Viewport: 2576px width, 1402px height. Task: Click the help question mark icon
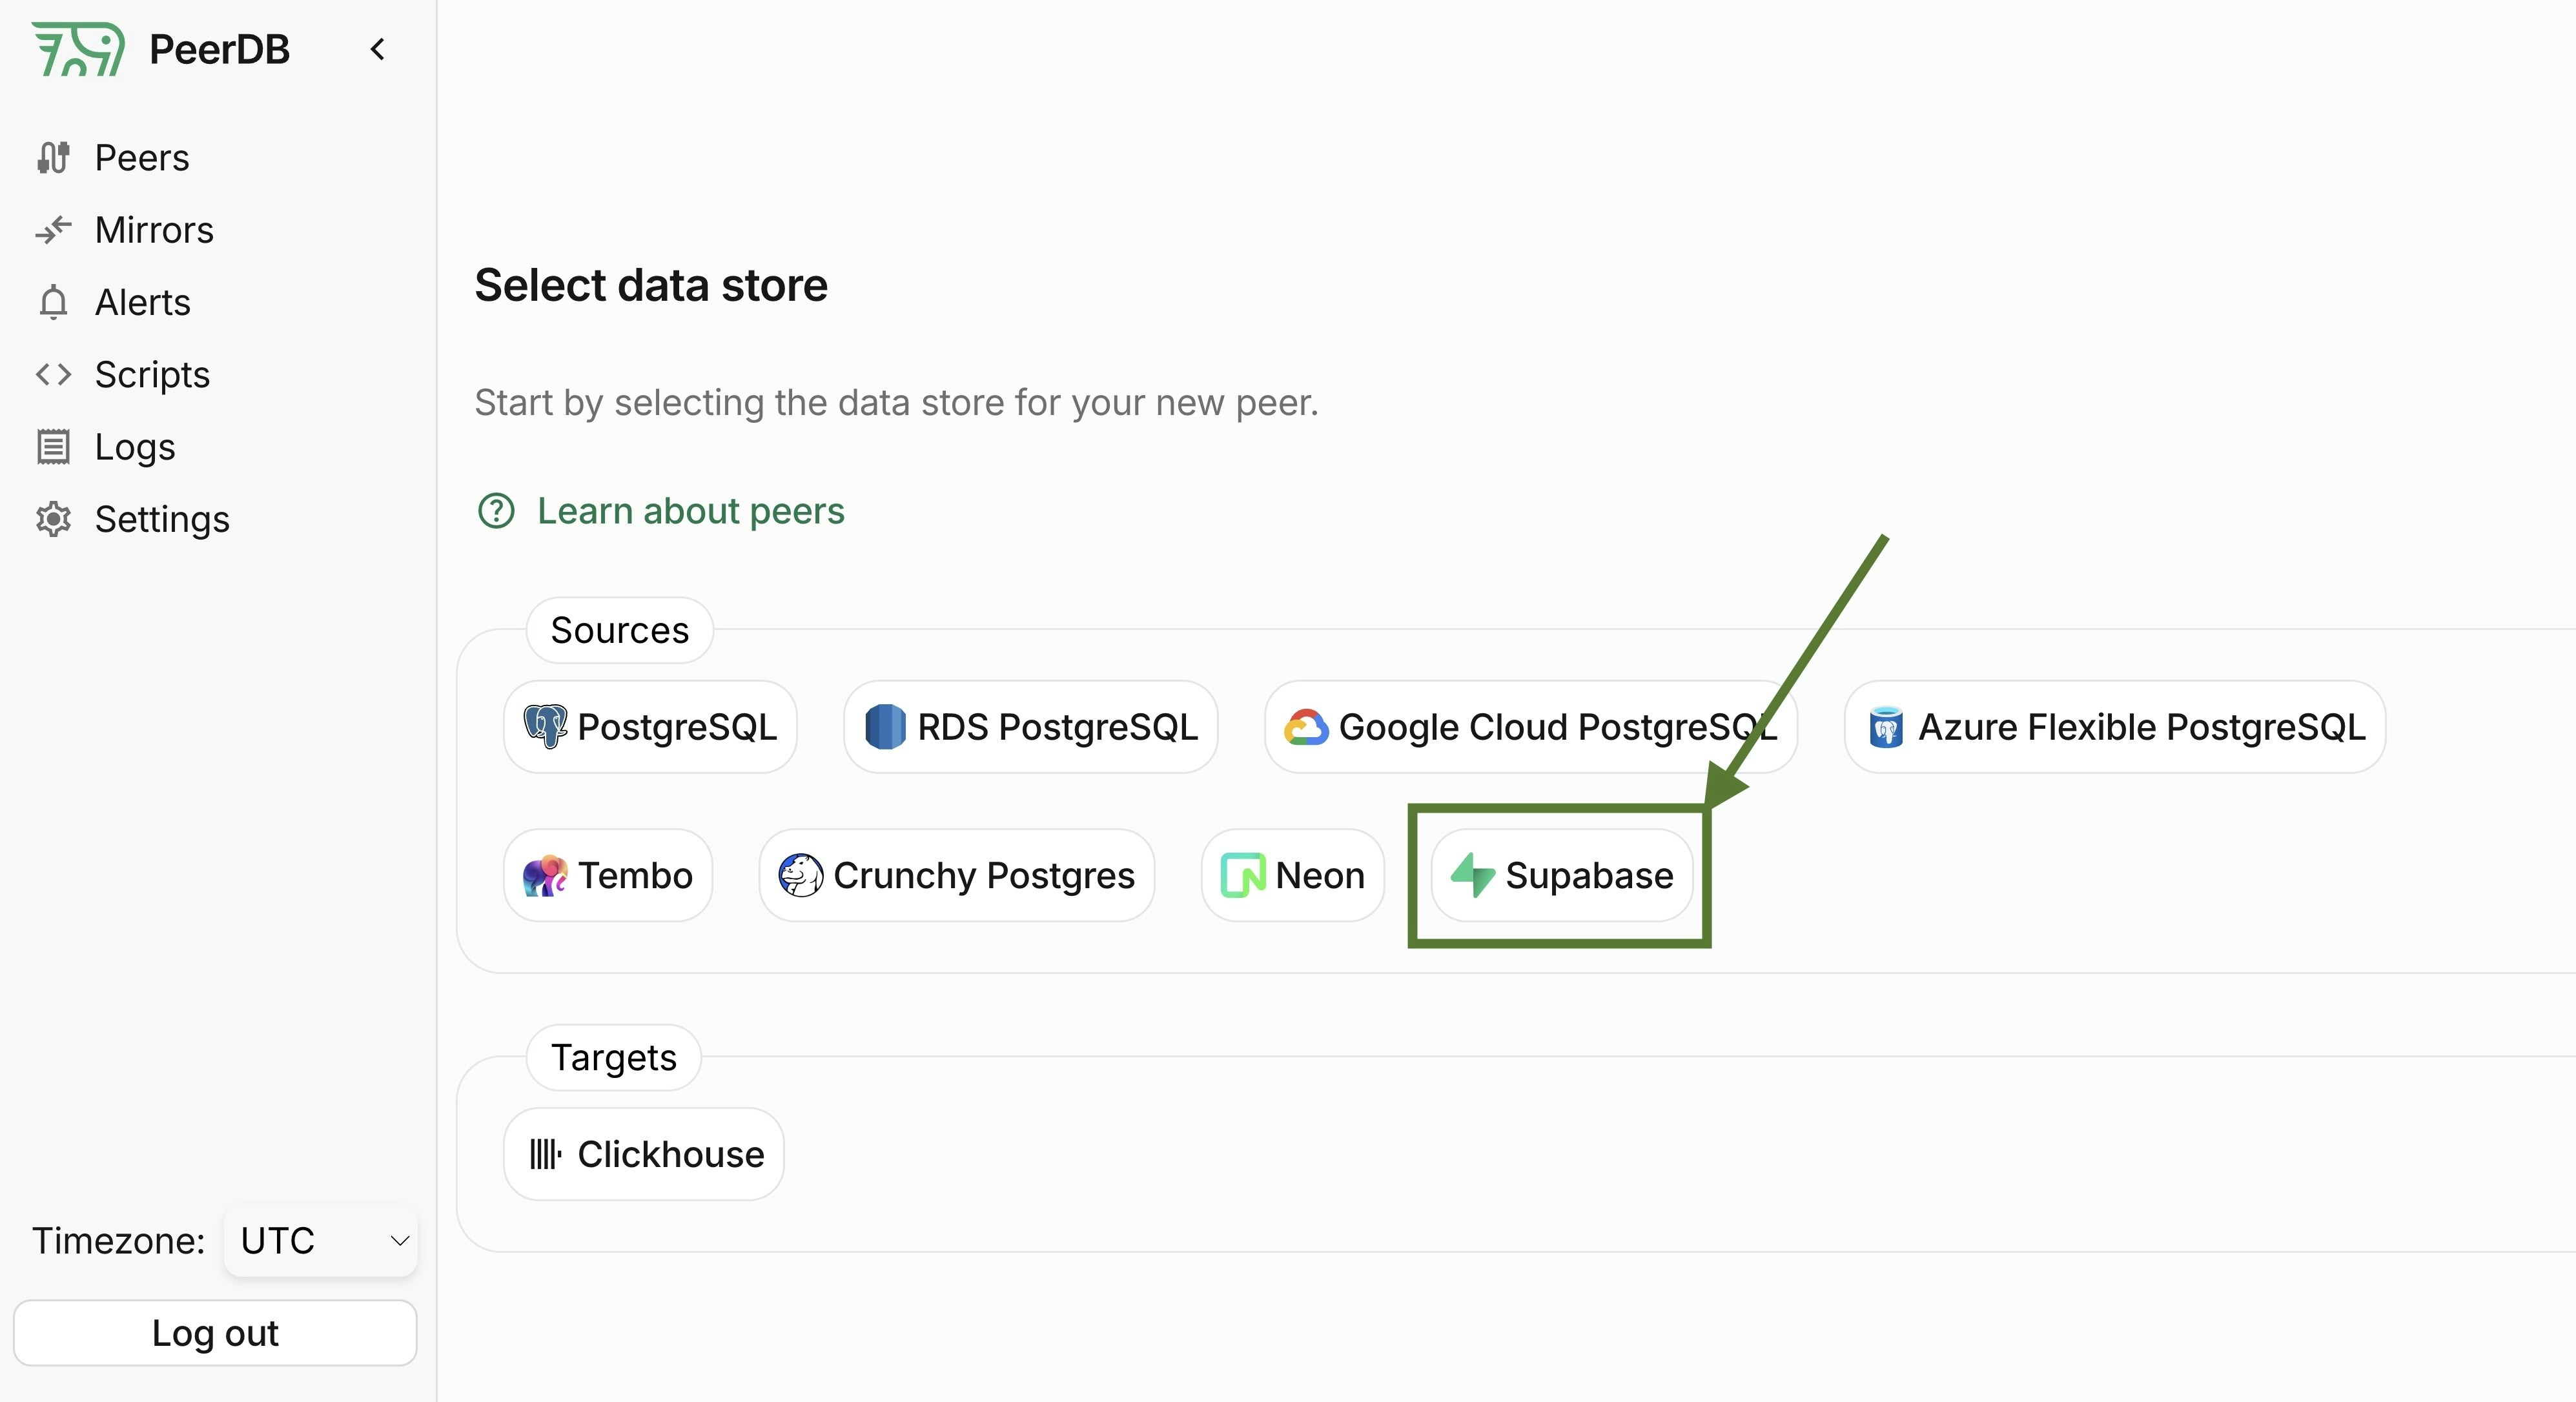tap(496, 511)
